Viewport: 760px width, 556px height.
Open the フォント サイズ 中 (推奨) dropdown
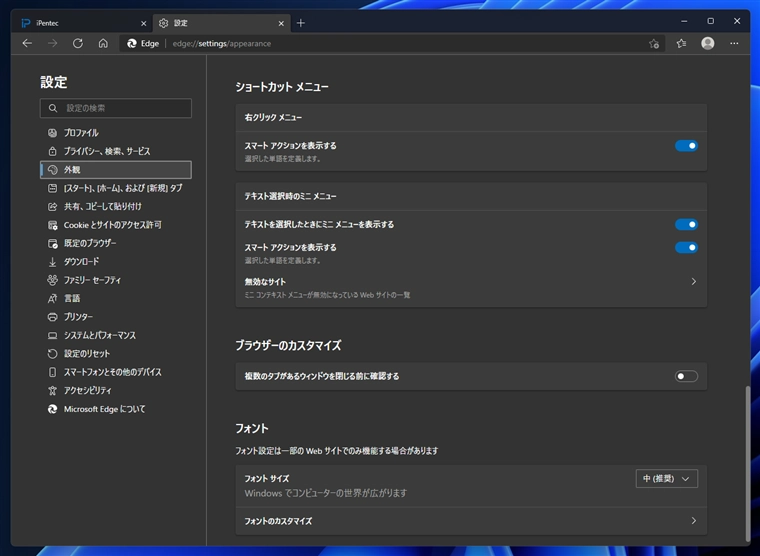pos(666,479)
